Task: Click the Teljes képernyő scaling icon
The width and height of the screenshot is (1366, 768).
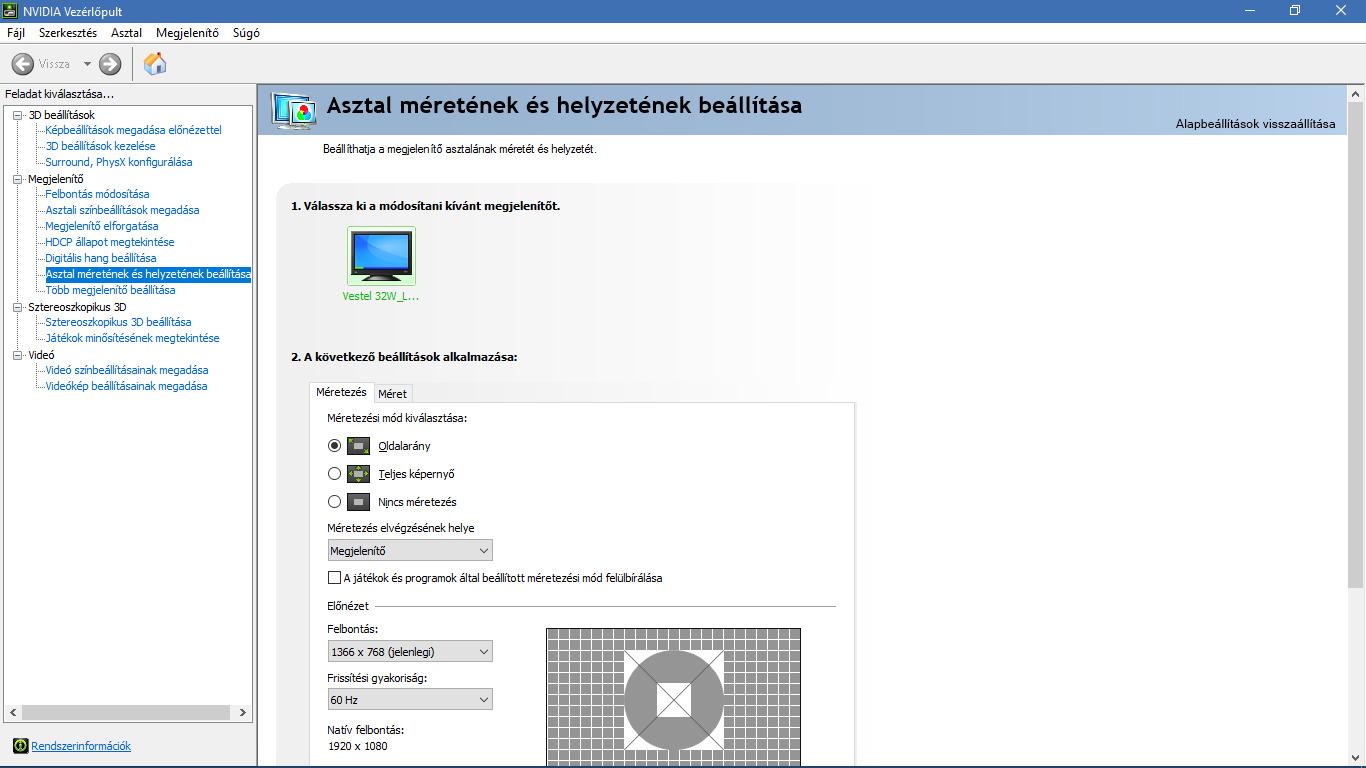Action: pyautogui.click(x=359, y=474)
